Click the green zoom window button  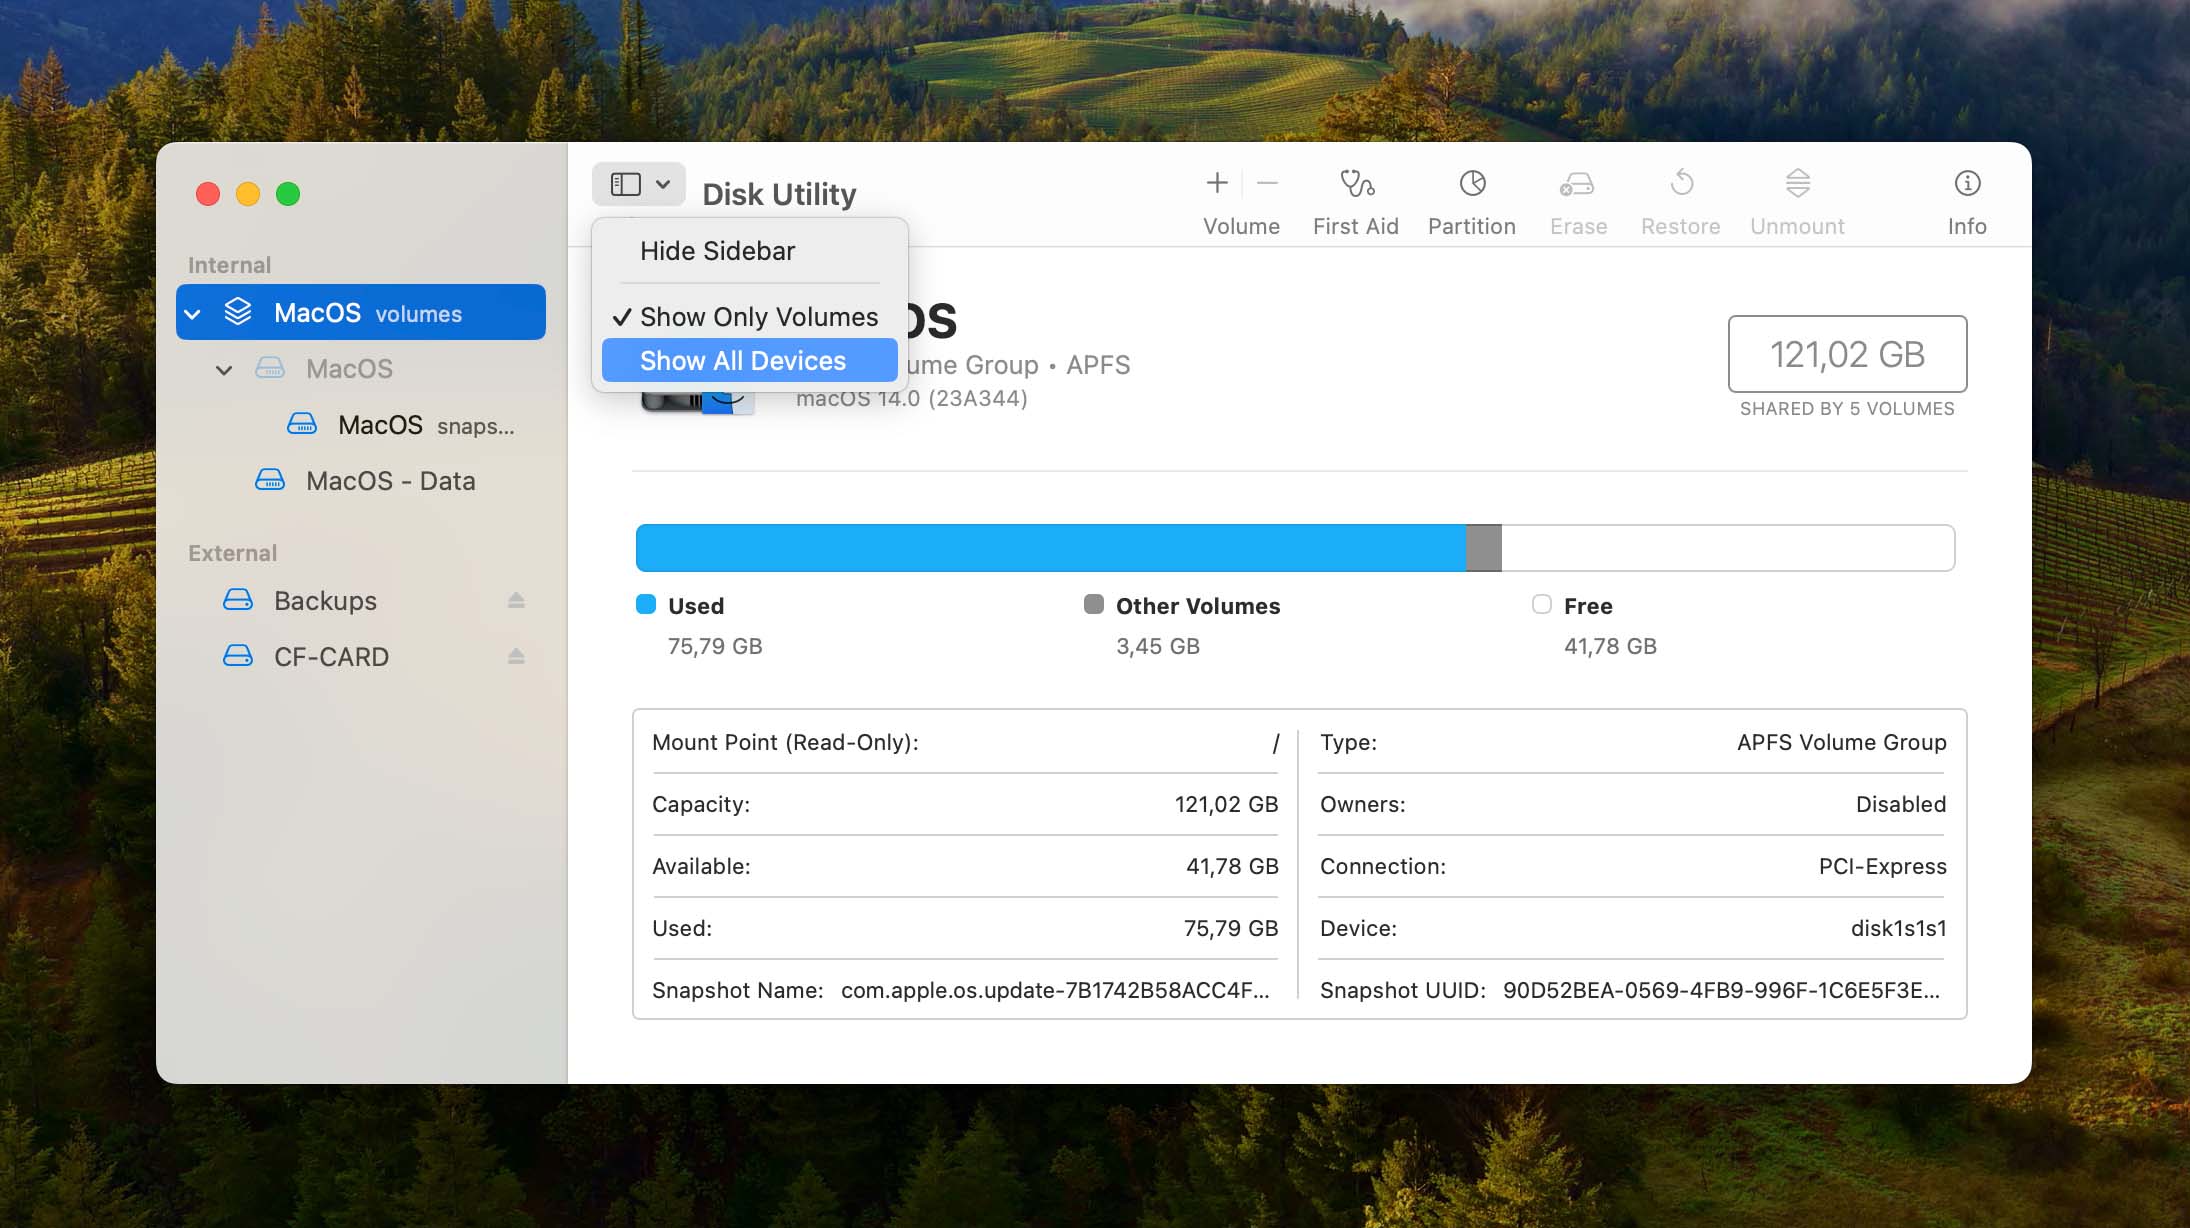coord(288,194)
